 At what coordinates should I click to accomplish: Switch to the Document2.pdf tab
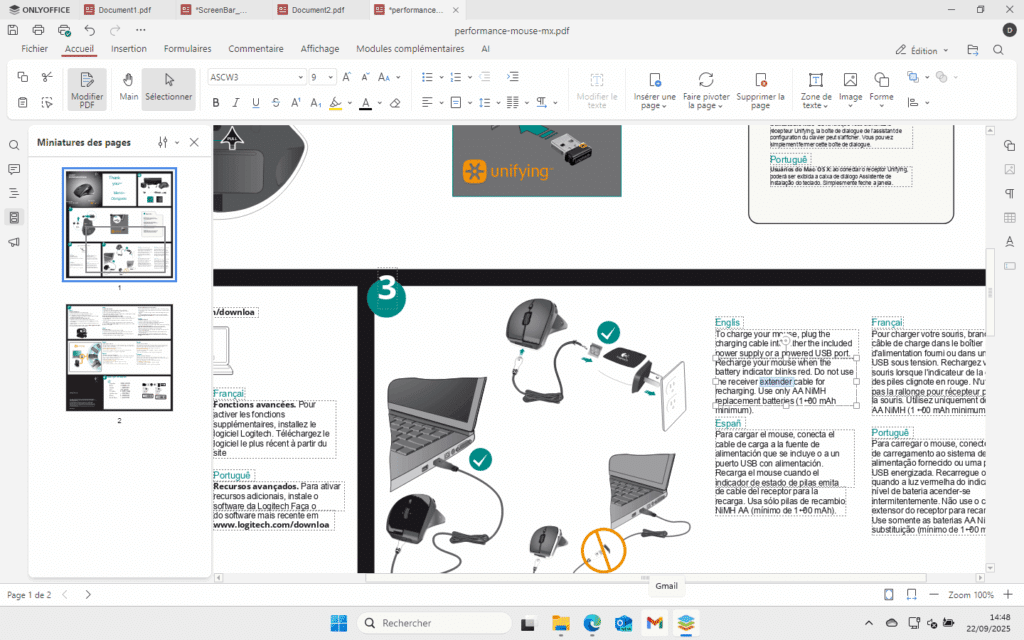click(x=317, y=10)
